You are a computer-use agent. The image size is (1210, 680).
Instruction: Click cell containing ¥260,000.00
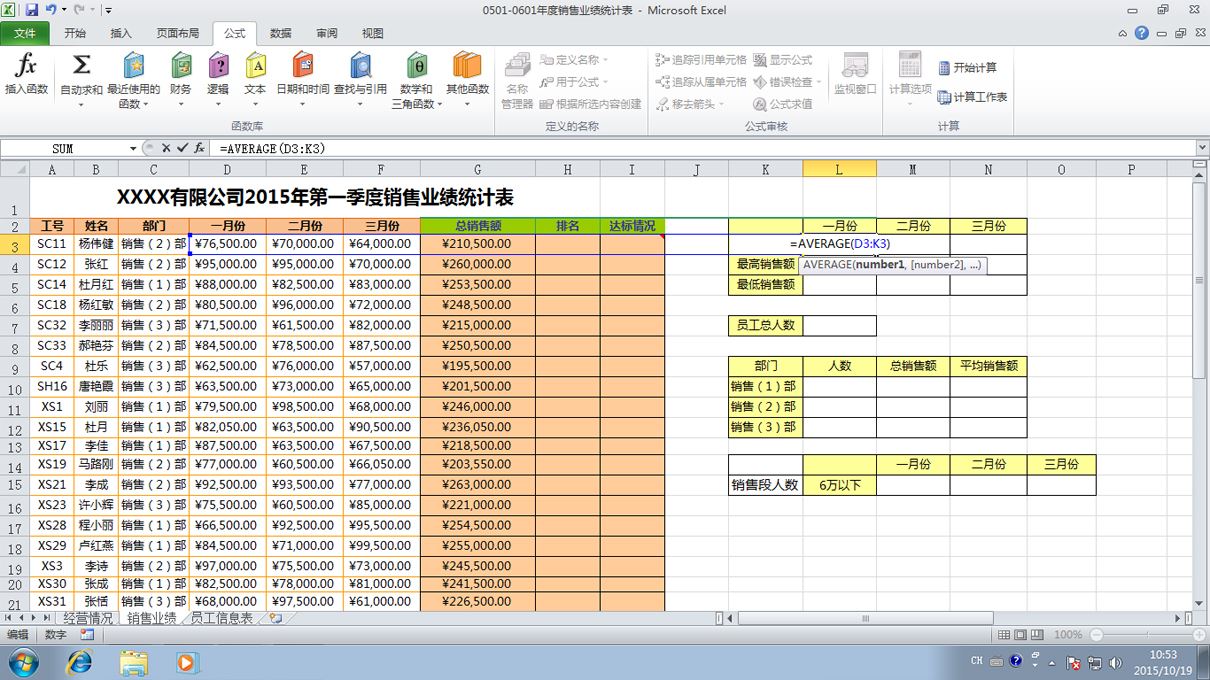(477, 264)
